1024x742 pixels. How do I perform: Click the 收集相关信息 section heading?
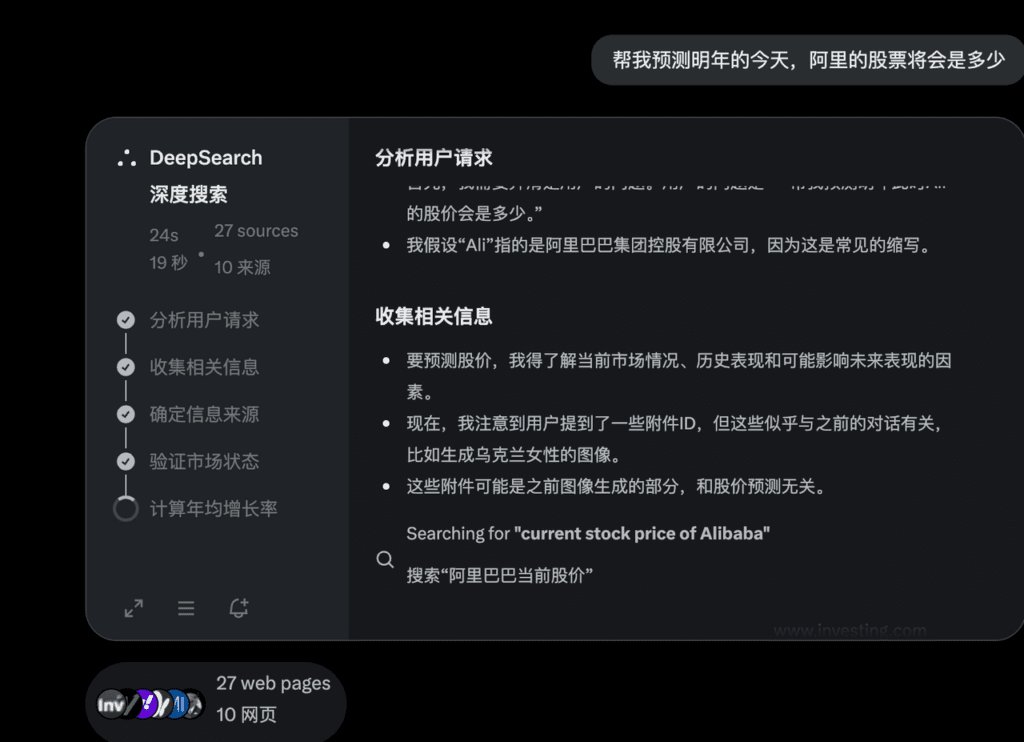pos(434,317)
